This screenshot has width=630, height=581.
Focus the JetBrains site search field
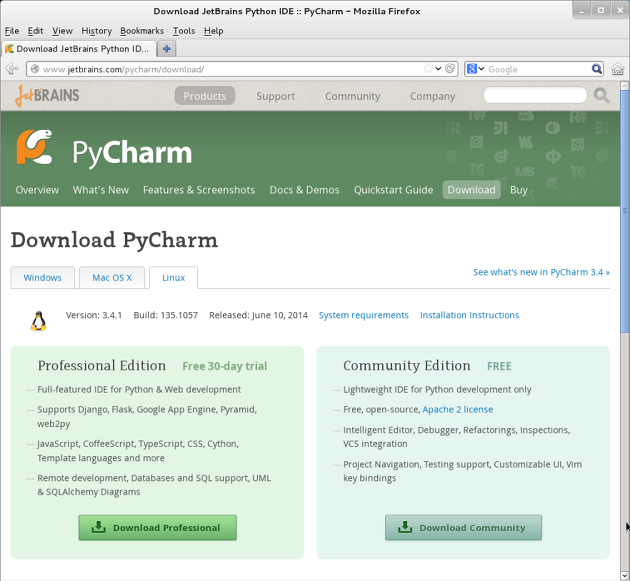[535, 96]
